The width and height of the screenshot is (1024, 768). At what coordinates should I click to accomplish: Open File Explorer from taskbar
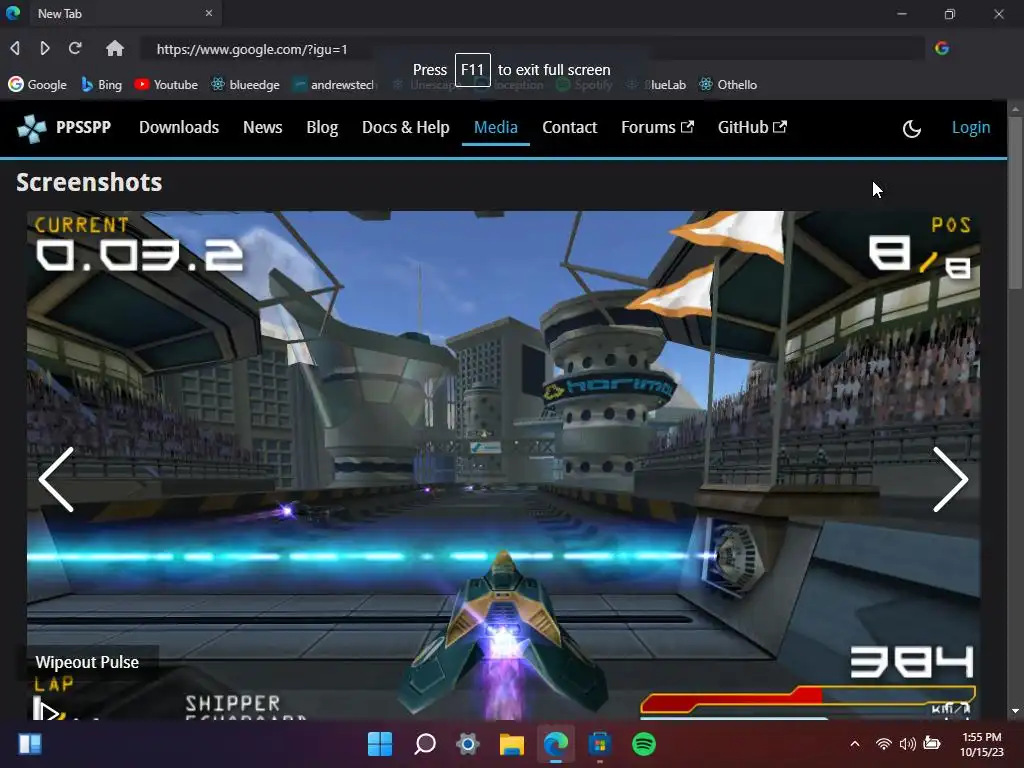[x=512, y=744]
